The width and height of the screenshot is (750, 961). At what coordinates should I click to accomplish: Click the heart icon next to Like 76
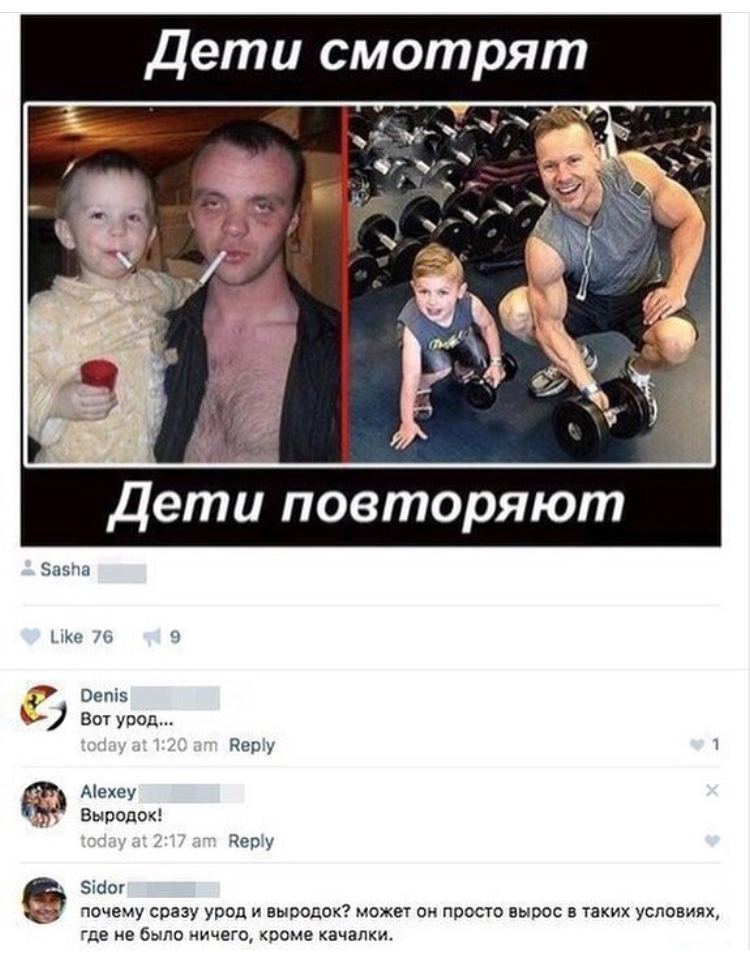[x=29, y=637]
